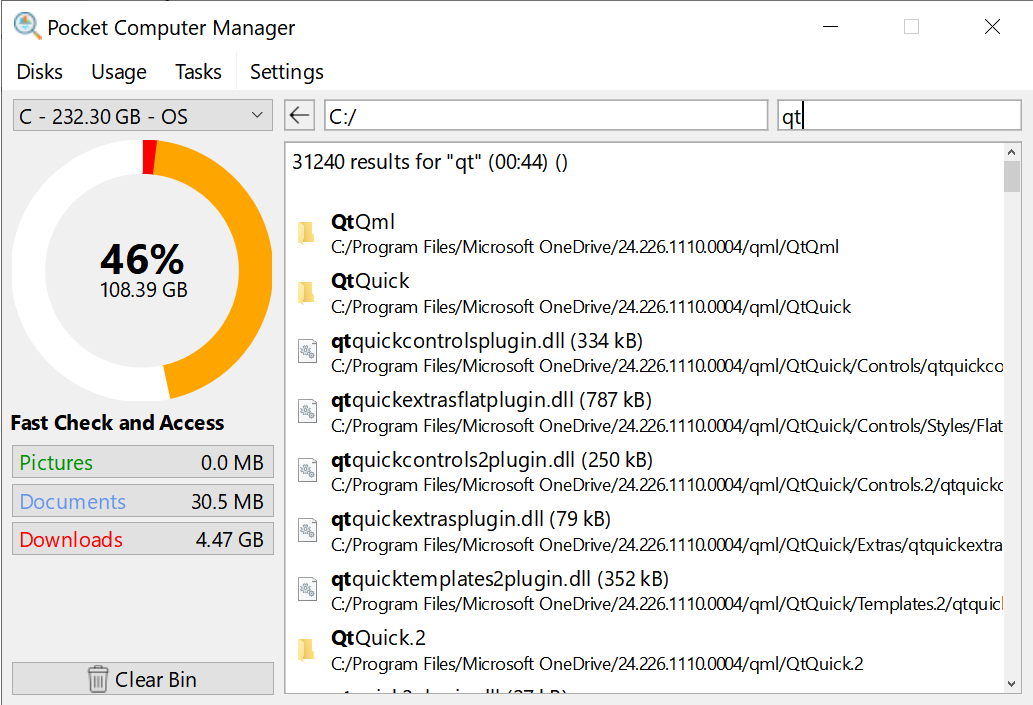The width and height of the screenshot is (1033, 705).
Task: Close the Pocket Computer Manager window
Action: 992,26
